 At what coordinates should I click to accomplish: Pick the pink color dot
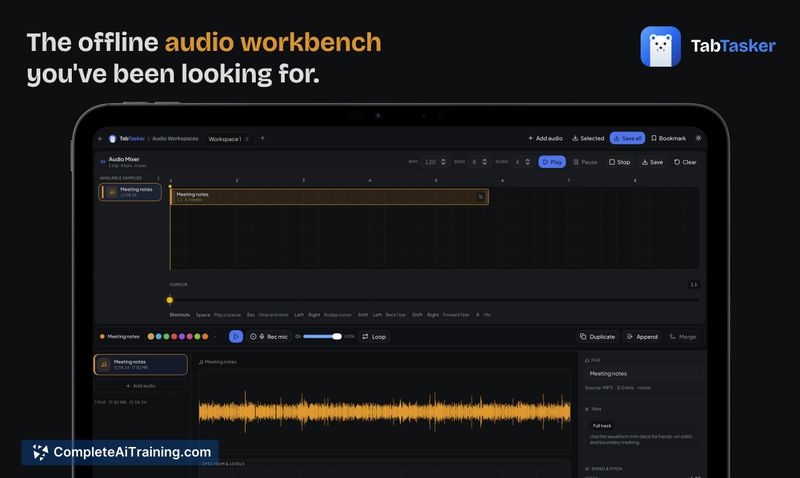pos(189,337)
